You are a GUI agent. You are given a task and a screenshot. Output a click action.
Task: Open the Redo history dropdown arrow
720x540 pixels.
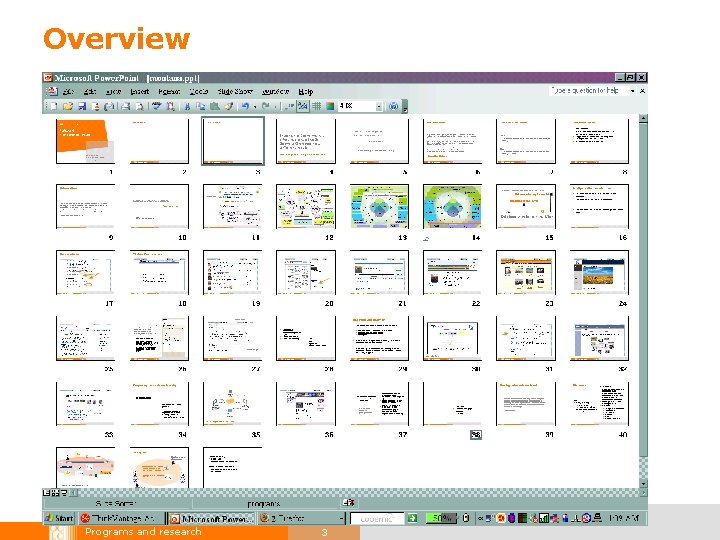[x=275, y=107]
